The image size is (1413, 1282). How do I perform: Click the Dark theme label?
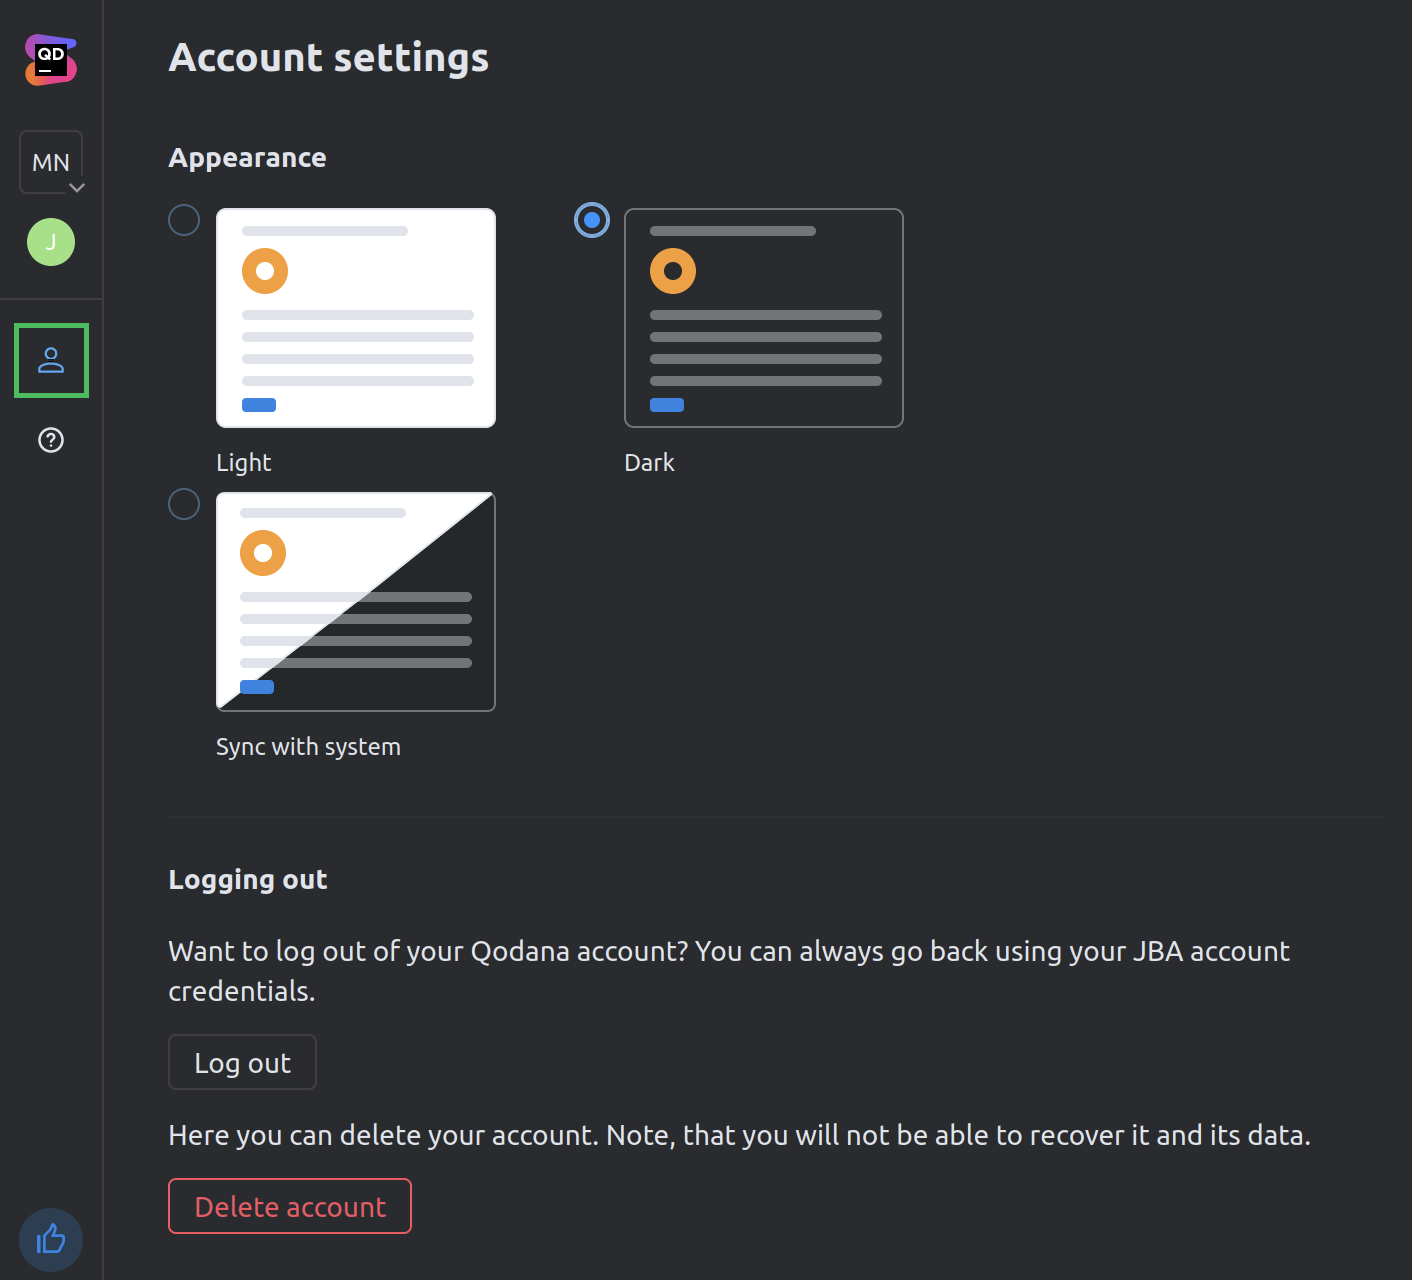click(649, 462)
